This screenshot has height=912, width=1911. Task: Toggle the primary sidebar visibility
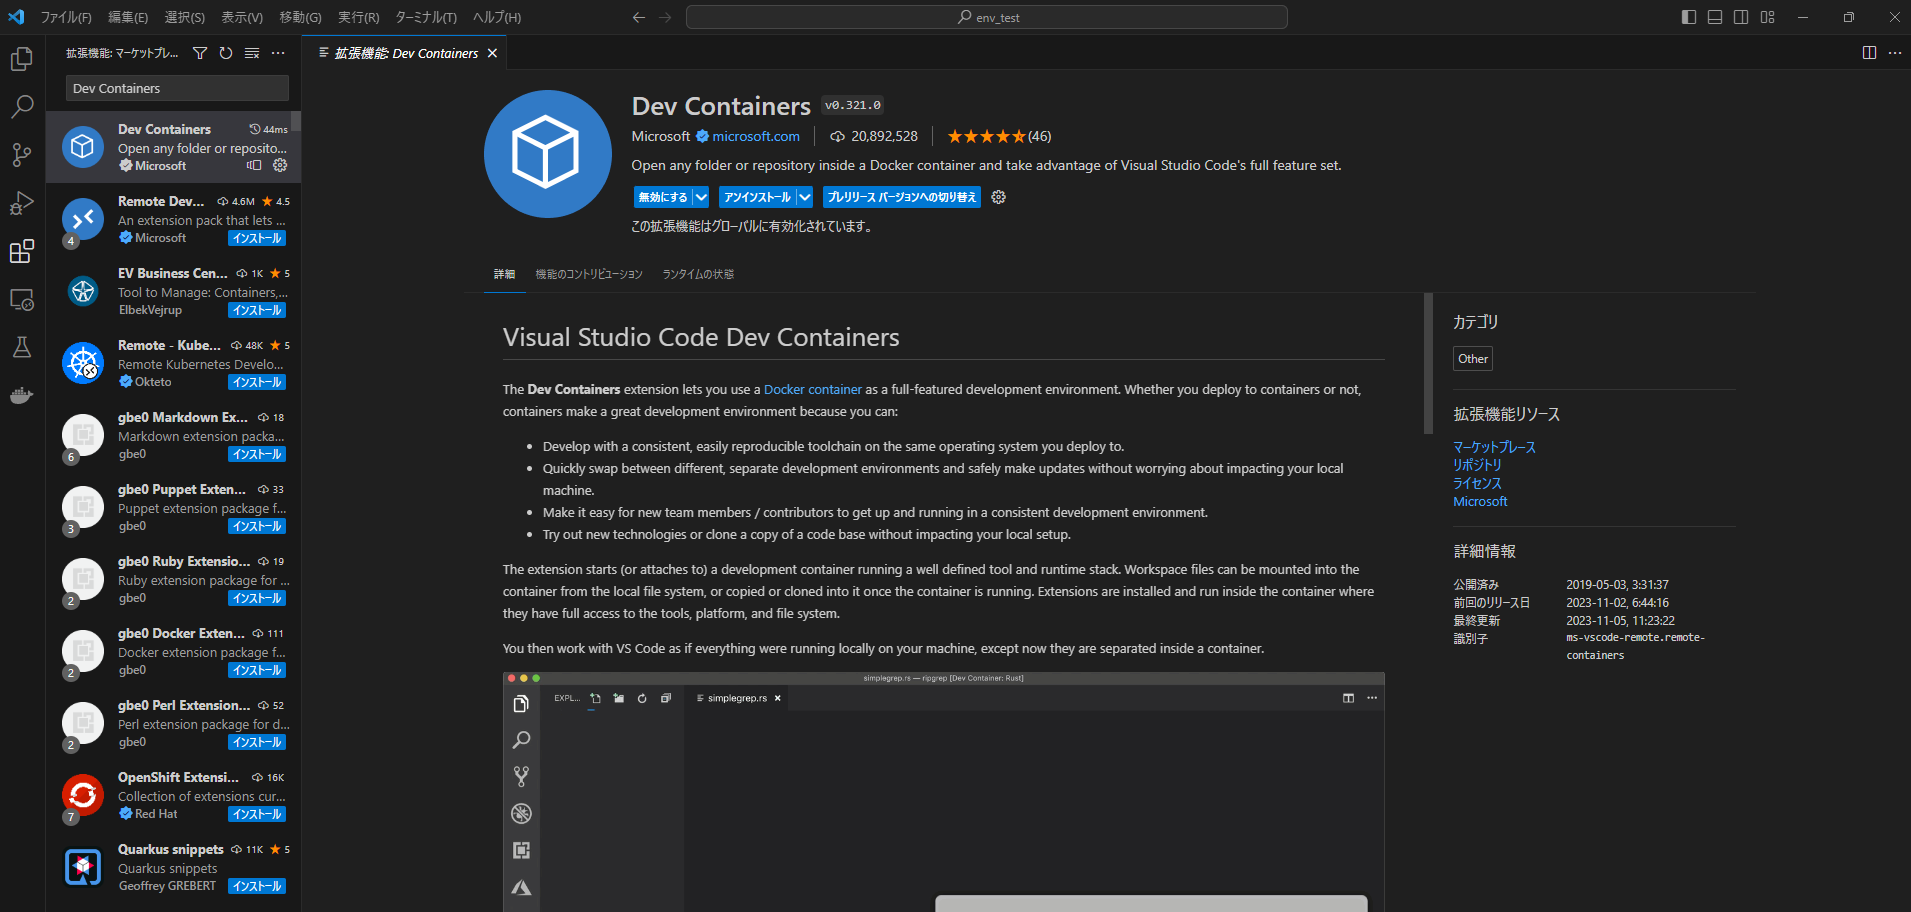1689,17
